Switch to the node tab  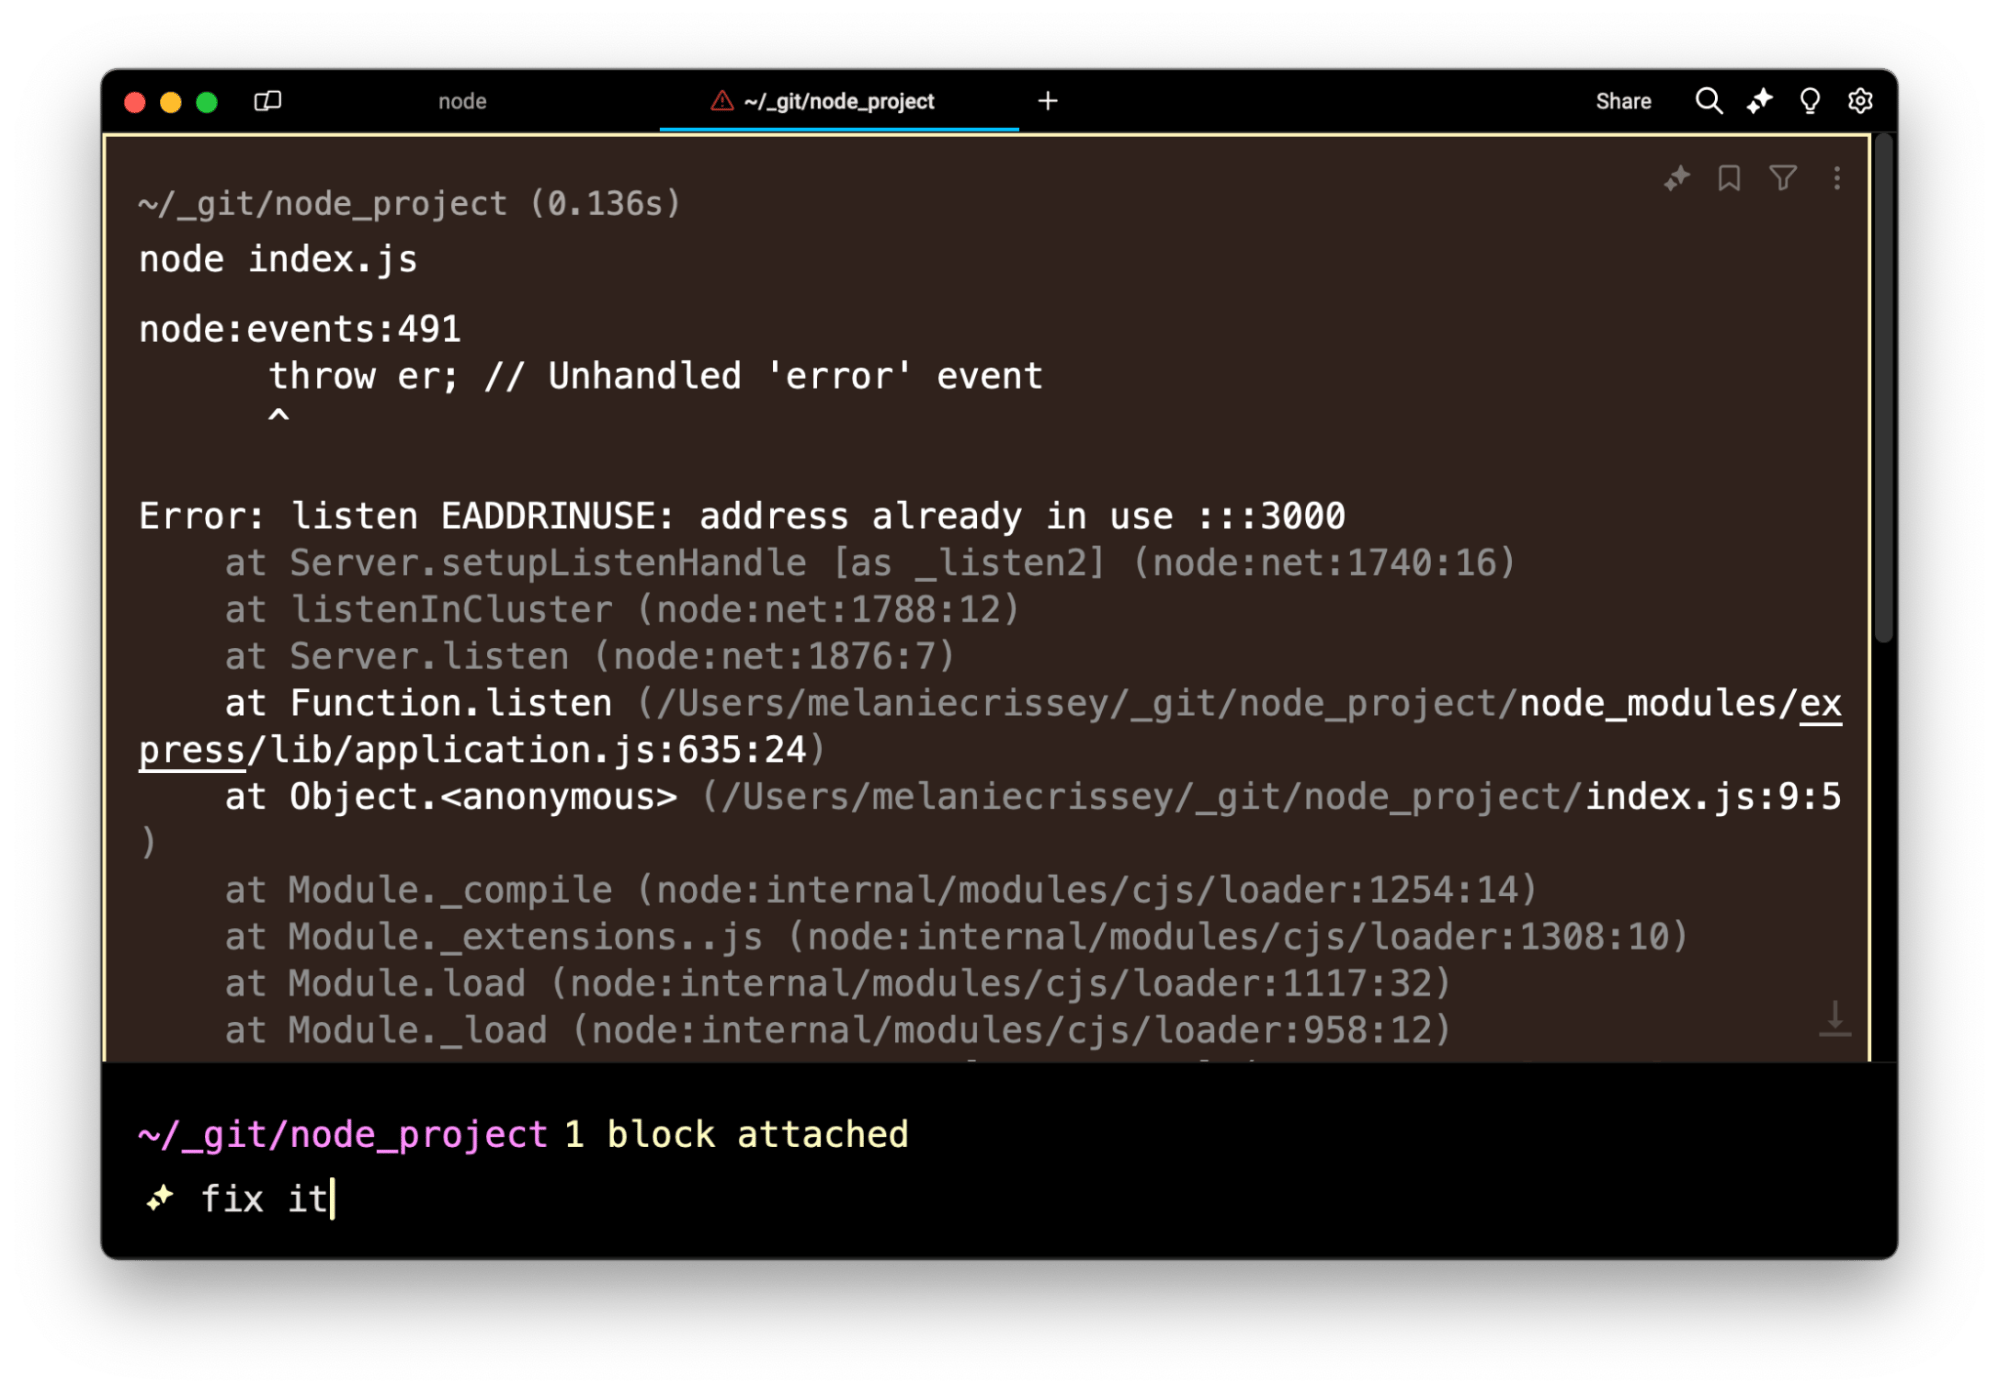[462, 101]
